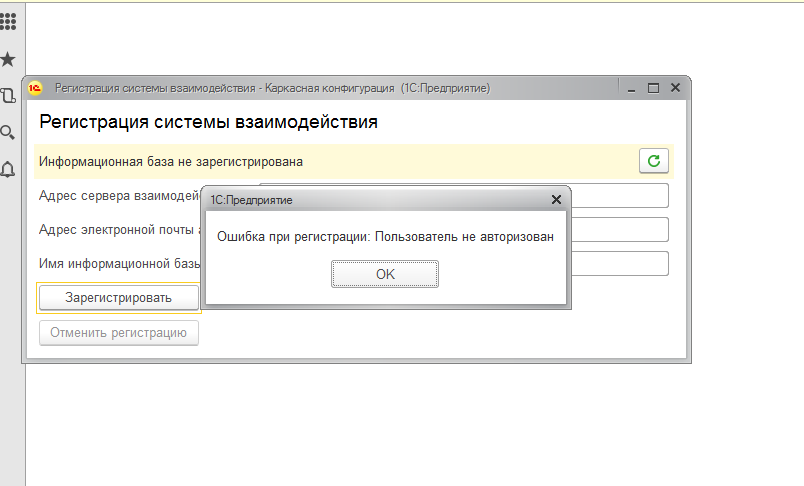Maximize the registration window
The height and width of the screenshot is (486, 804).
653,88
